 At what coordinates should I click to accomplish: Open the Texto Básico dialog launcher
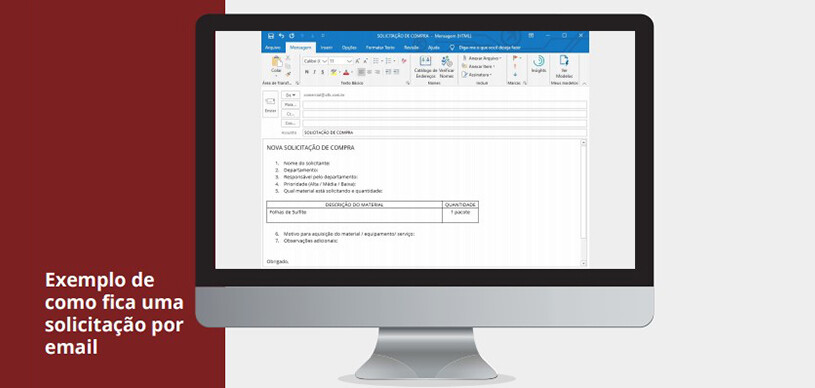[x=408, y=83]
